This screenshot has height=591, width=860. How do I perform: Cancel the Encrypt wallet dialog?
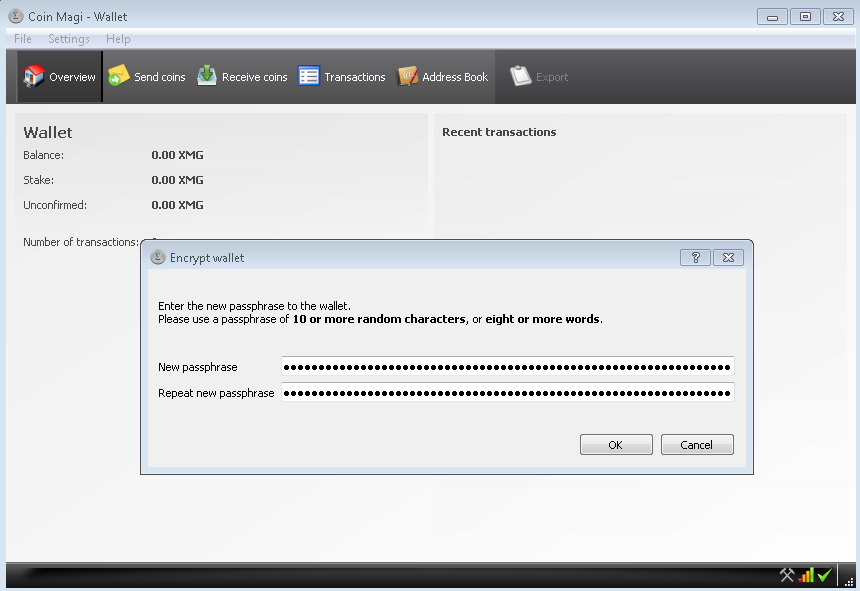pyautogui.click(x=697, y=445)
